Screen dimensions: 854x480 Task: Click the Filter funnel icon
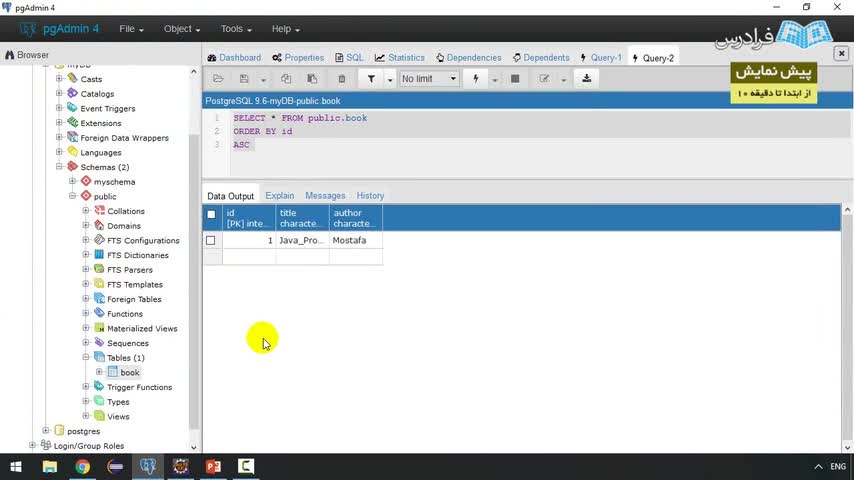coord(371,79)
